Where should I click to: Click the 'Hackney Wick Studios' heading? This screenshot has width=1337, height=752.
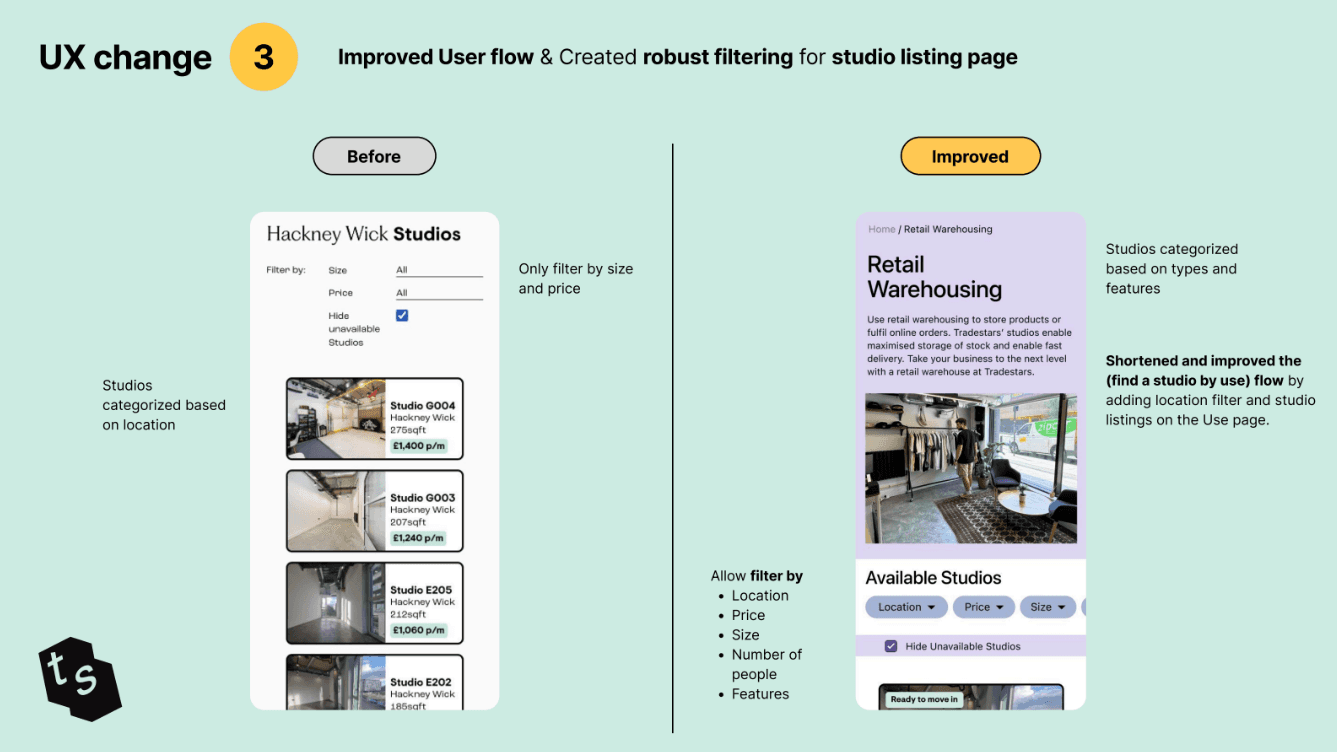(x=364, y=234)
